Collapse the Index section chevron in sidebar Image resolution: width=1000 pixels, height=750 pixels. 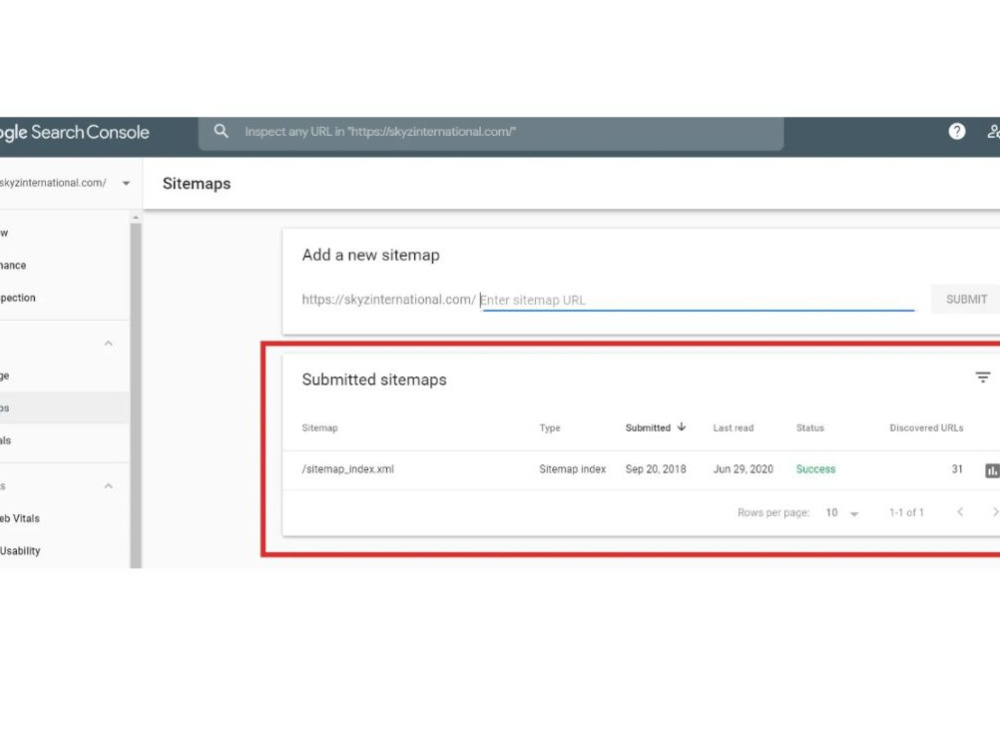(x=108, y=343)
